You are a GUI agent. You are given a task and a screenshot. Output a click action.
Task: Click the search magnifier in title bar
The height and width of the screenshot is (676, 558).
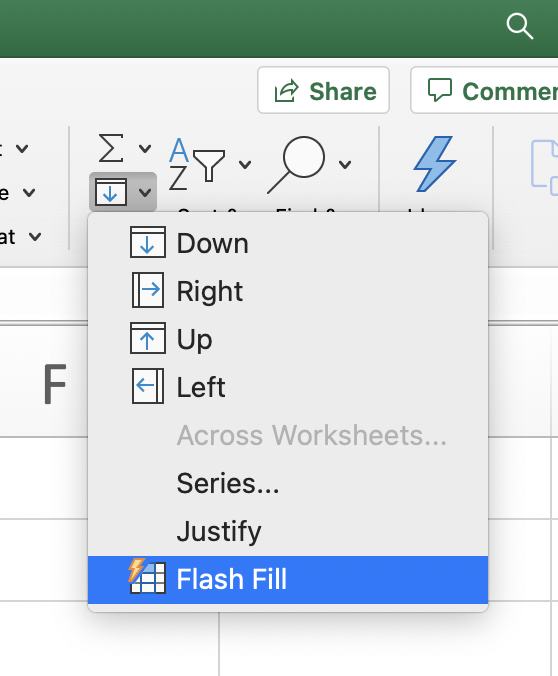(520, 27)
